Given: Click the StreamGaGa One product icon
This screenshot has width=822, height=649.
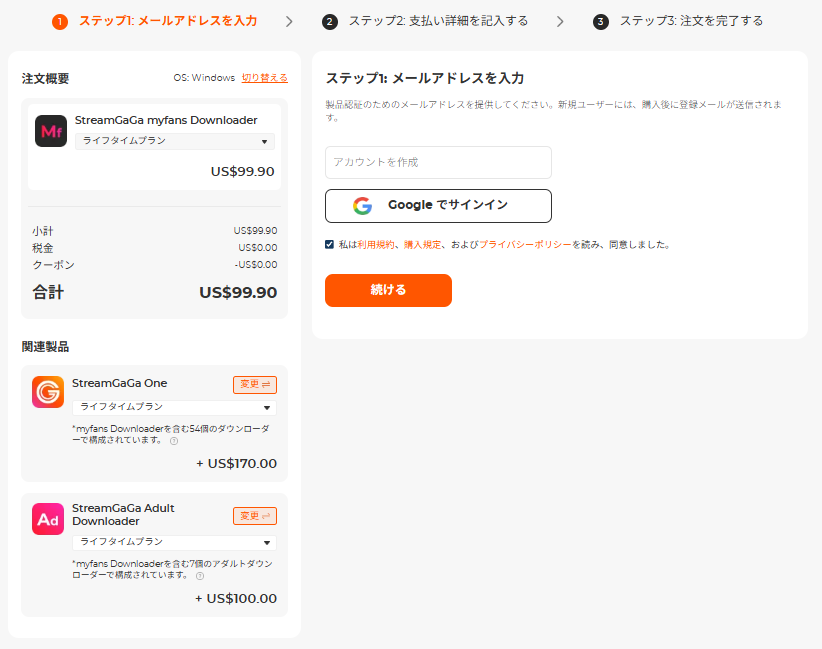Looking at the screenshot, I should coord(48,392).
